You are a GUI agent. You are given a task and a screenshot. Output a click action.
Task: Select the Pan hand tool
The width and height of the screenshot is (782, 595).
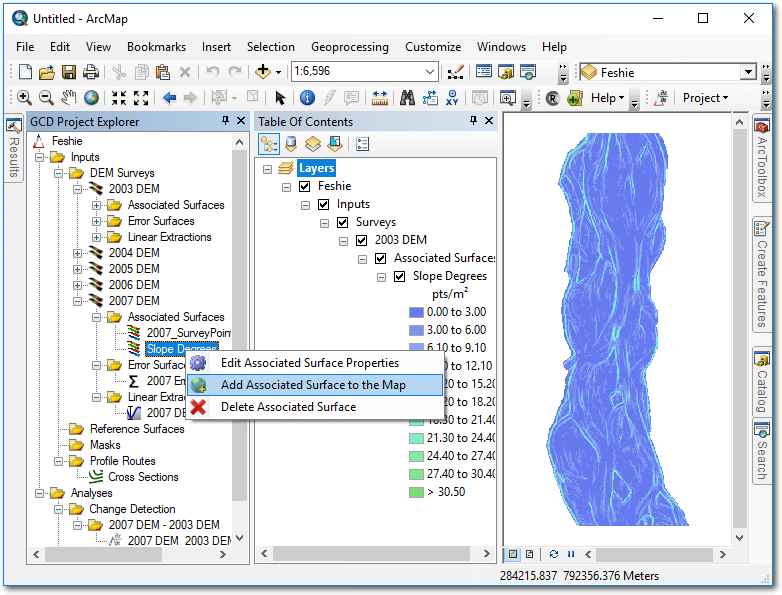click(69, 98)
